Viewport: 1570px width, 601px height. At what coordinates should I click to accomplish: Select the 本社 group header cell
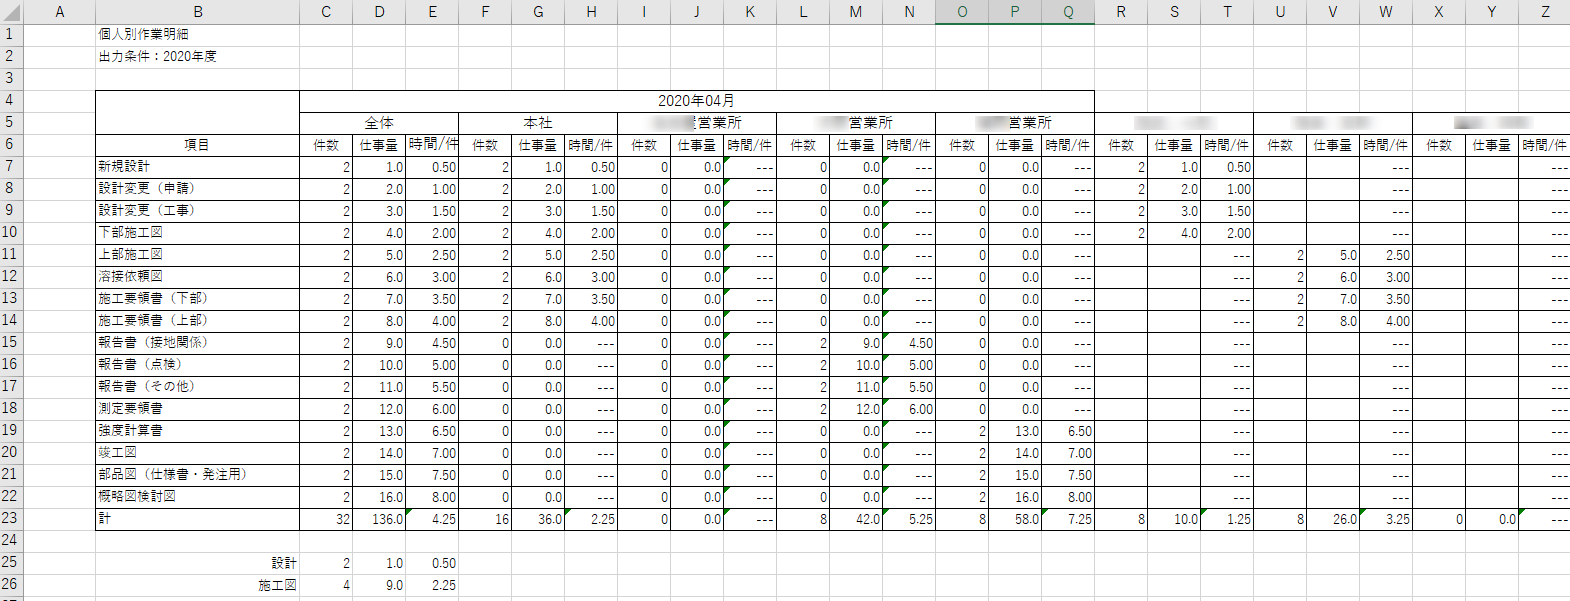tap(538, 123)
